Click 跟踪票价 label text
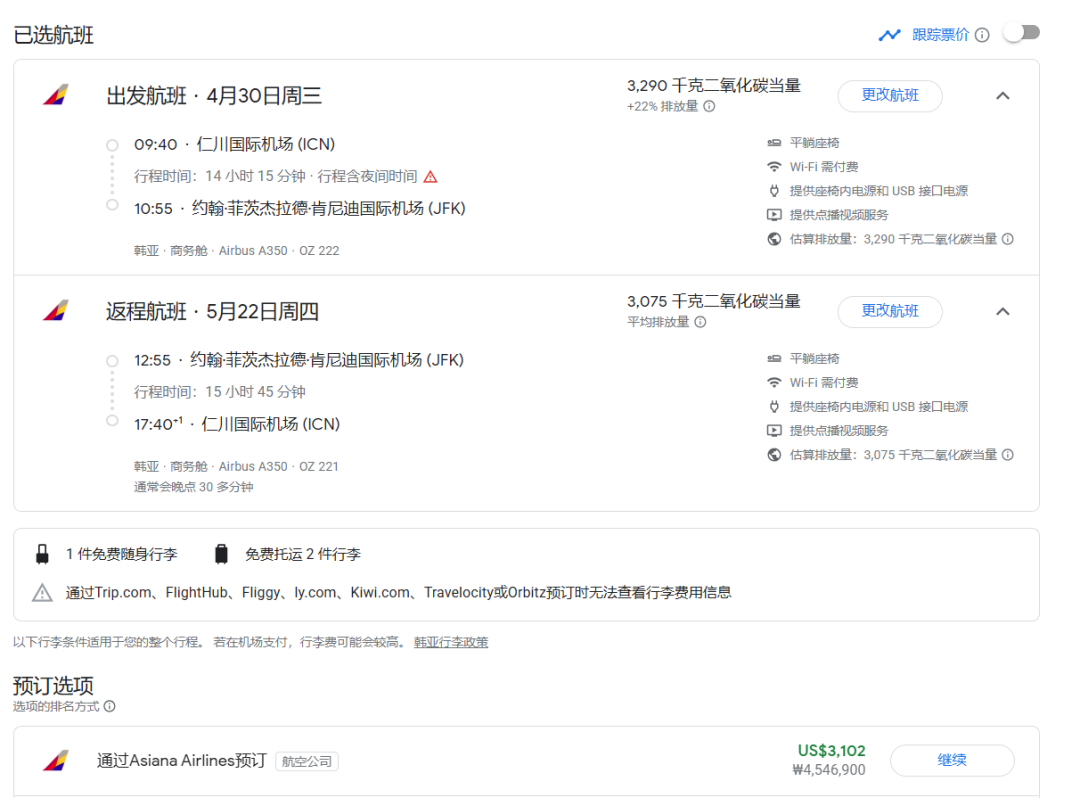This screenshot has height=798, width=1080. coord(940,34)
